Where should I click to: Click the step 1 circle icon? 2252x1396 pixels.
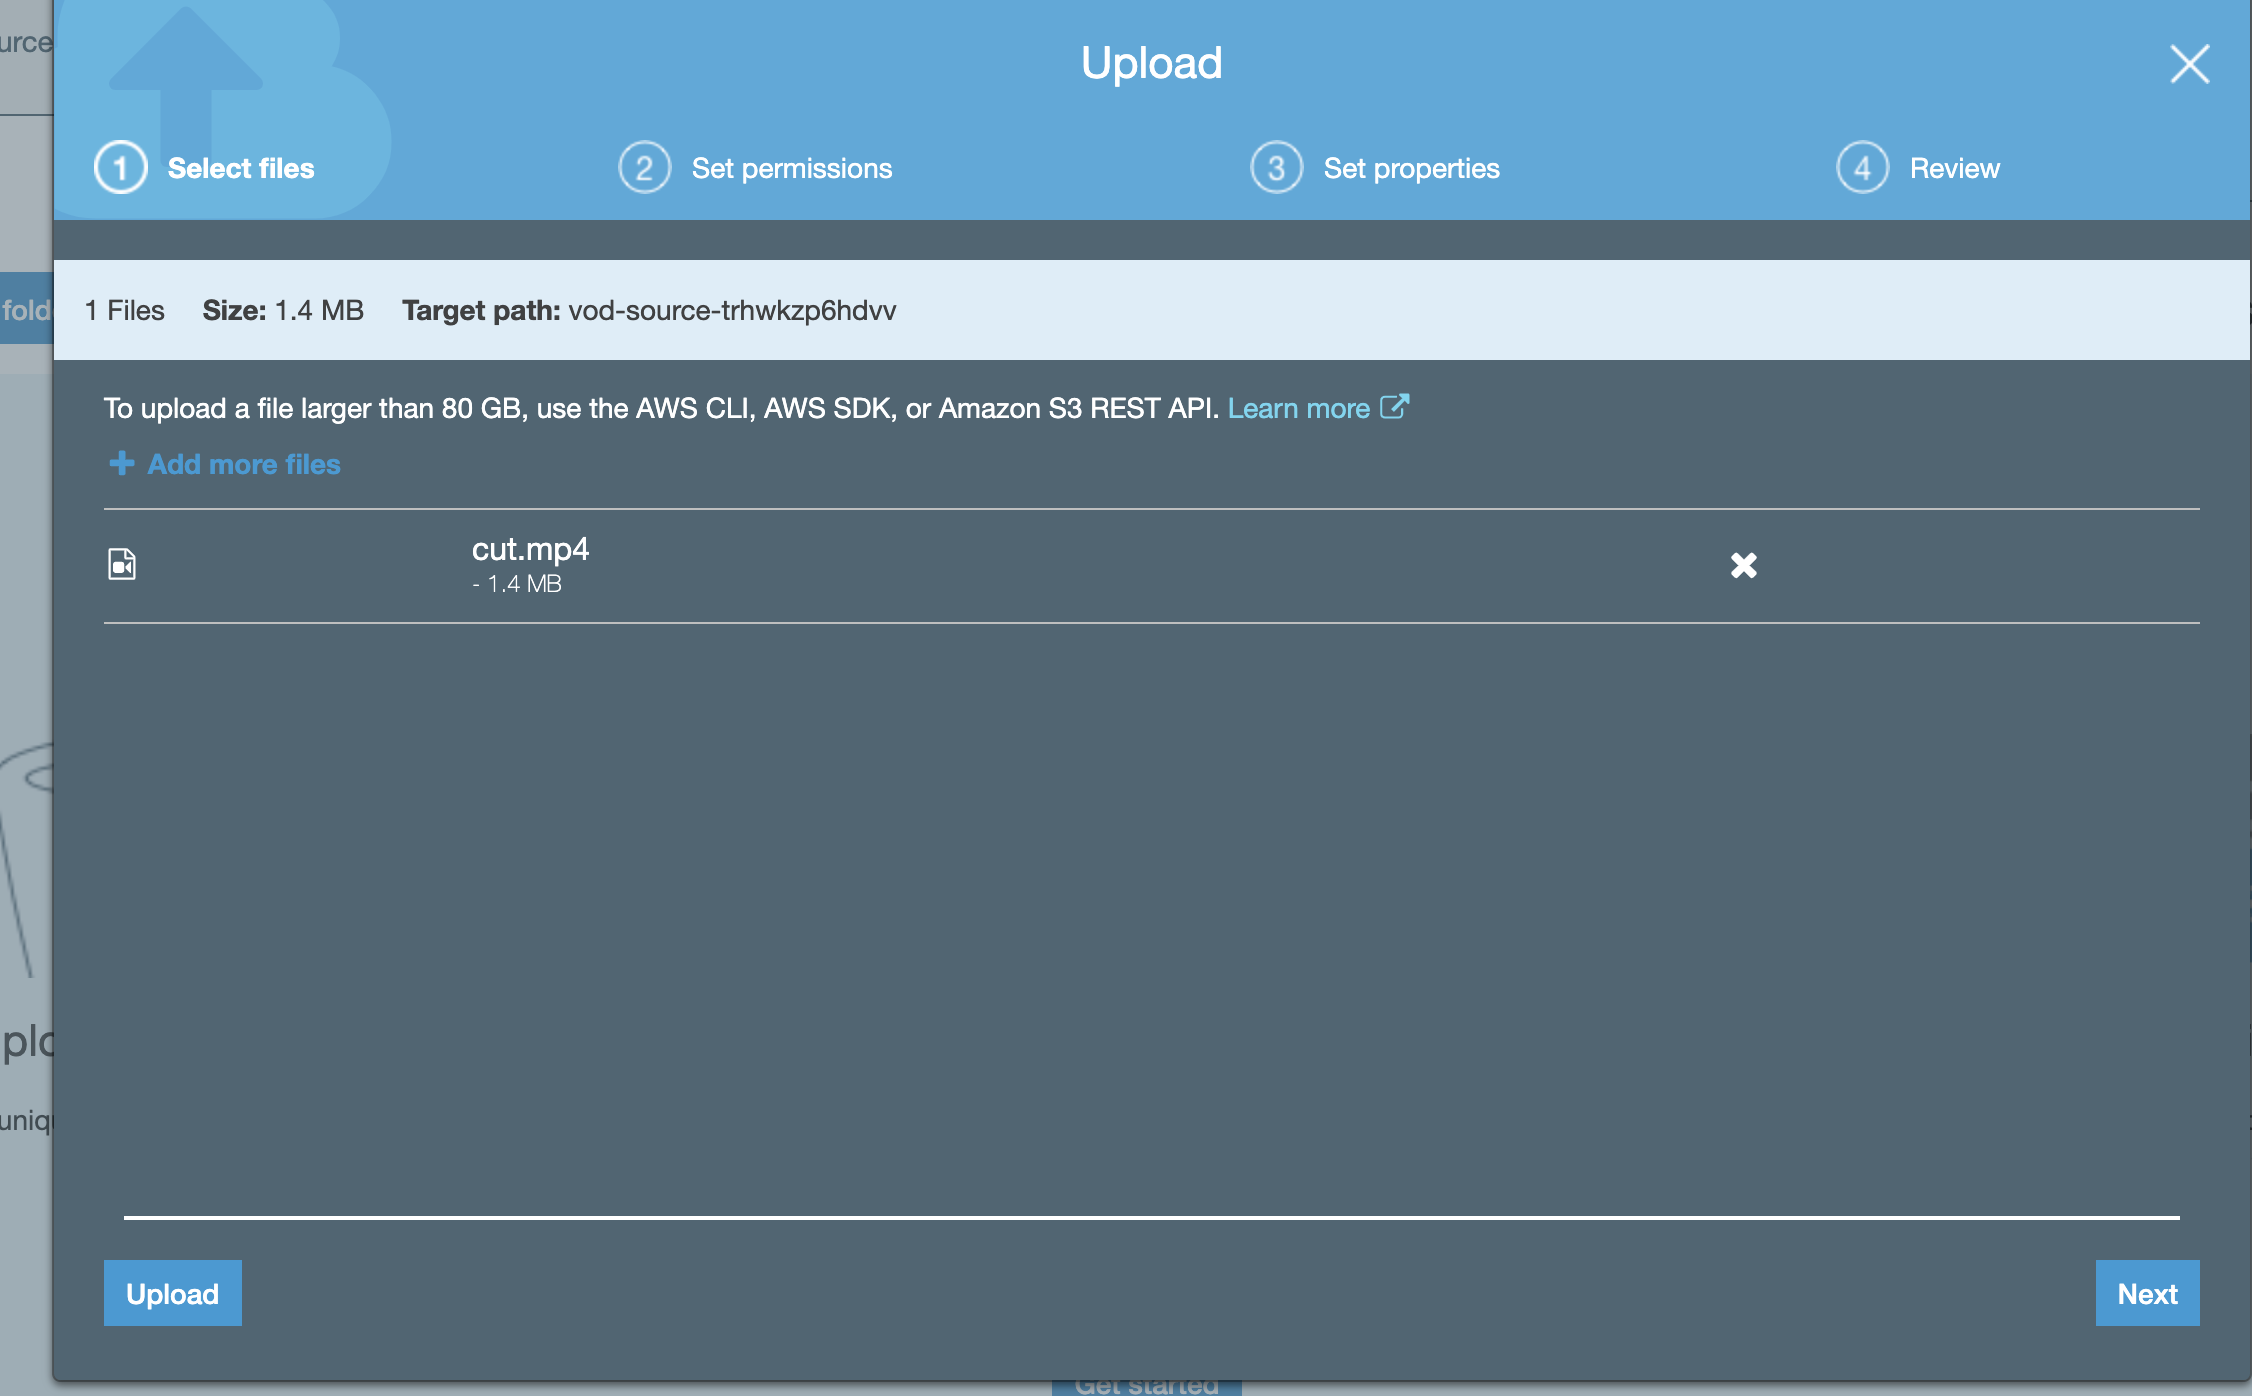[121, 168]
